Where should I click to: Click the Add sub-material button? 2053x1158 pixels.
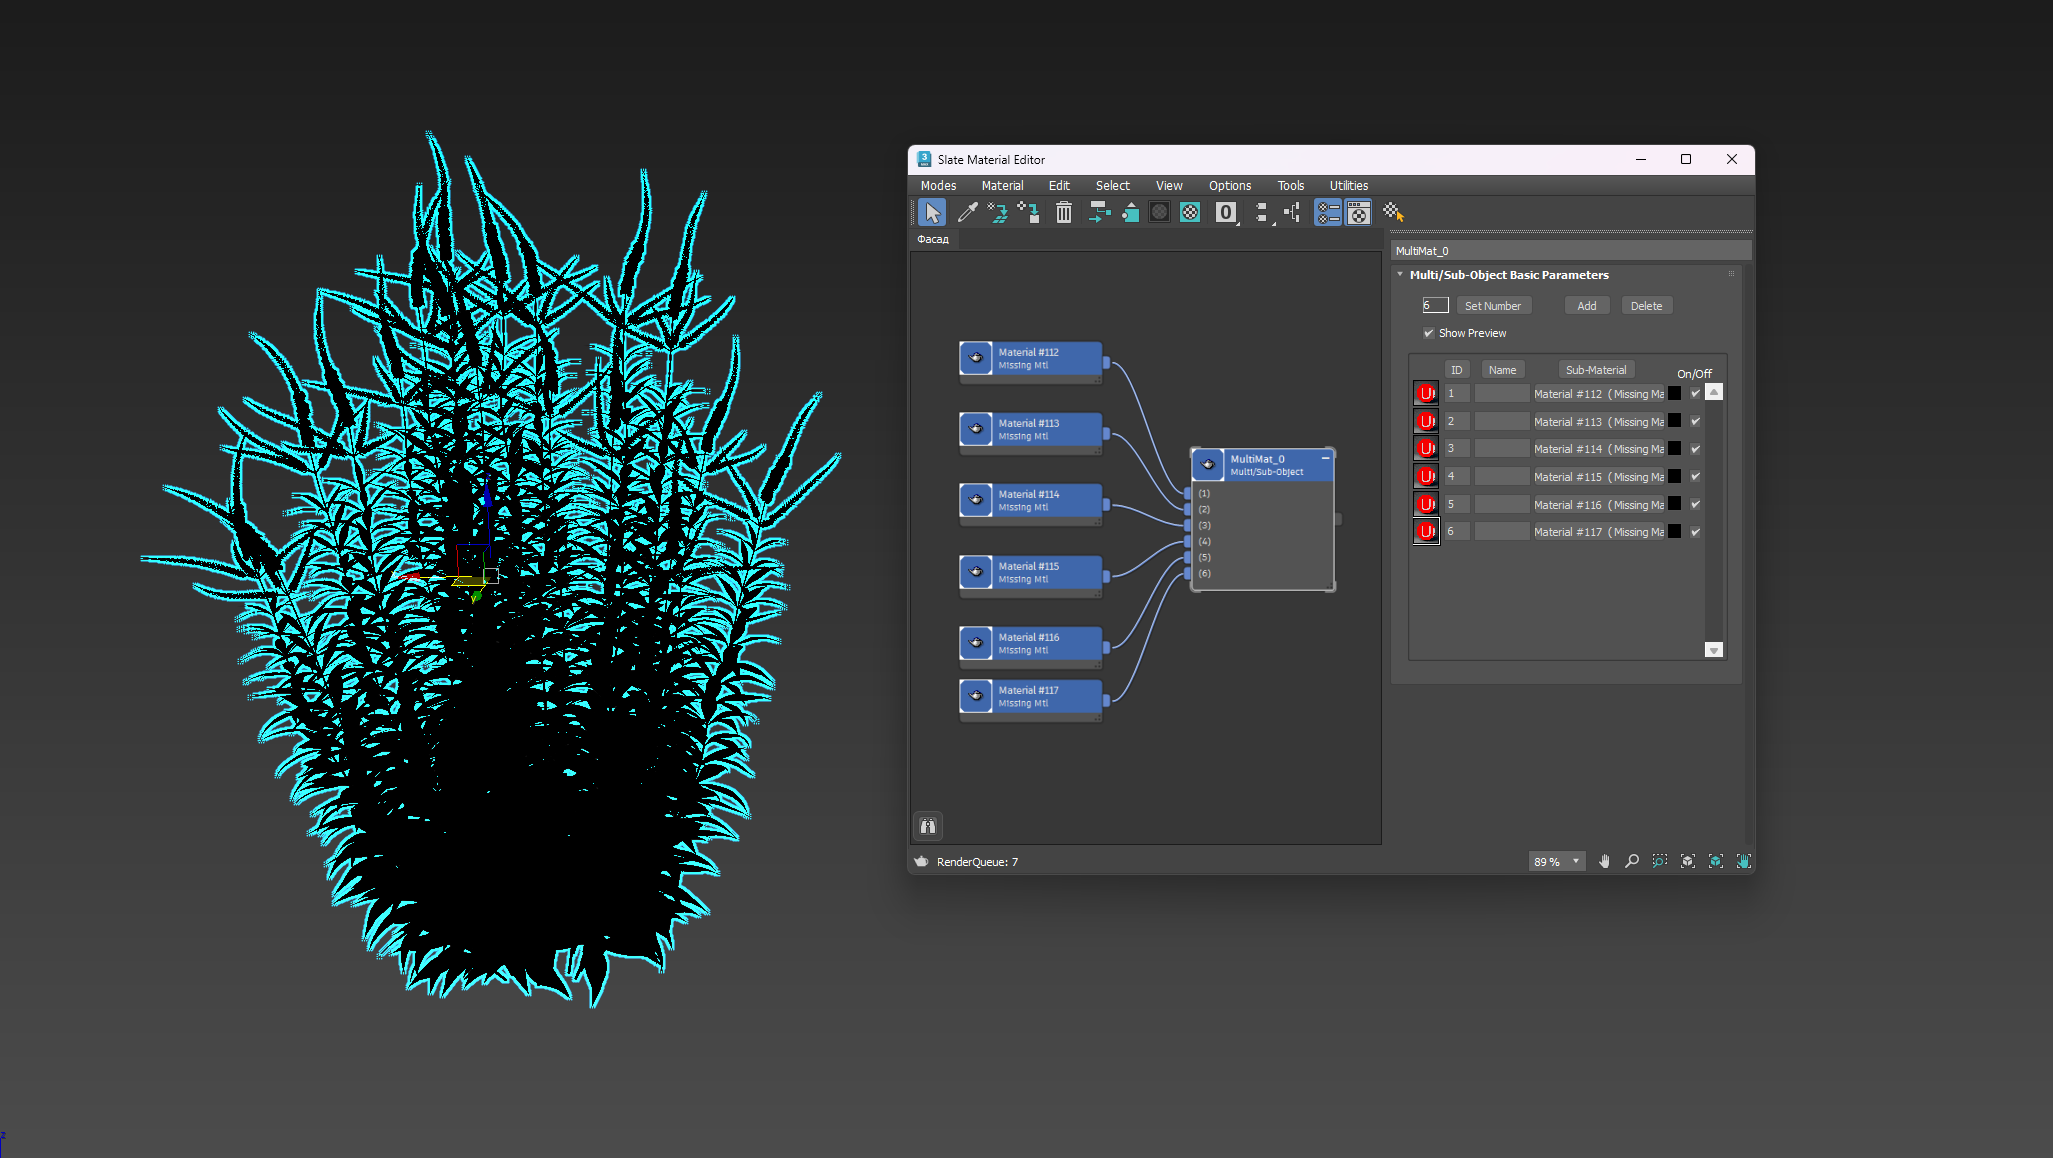(1586, 306)
